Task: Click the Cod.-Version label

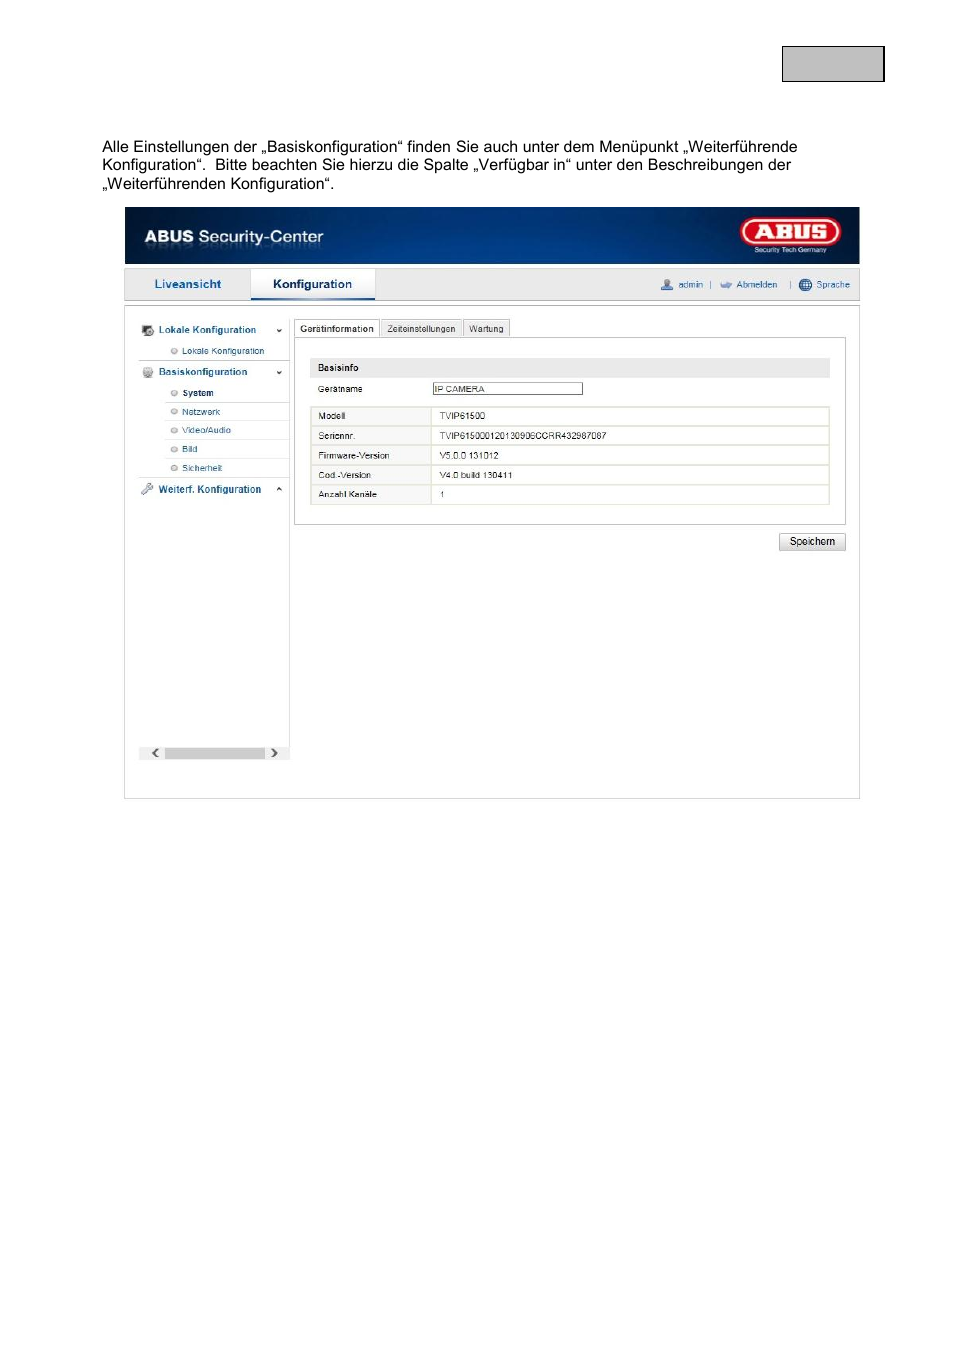Action: 345,475
